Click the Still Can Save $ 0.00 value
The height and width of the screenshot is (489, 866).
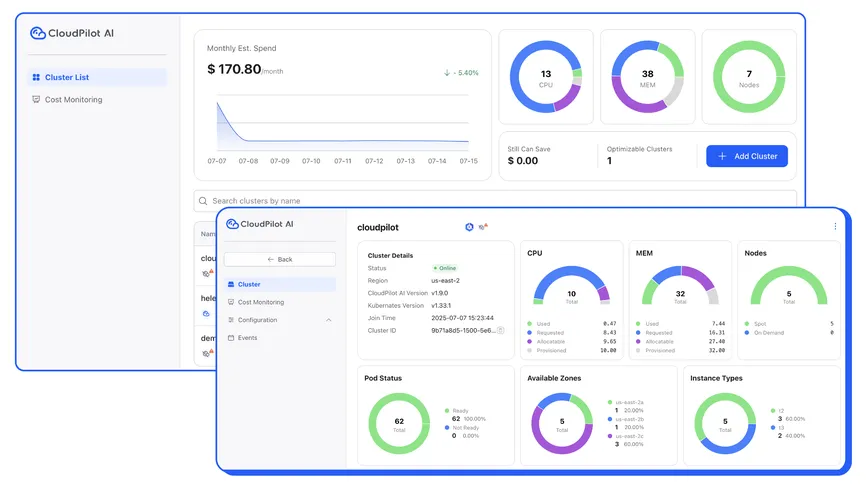click(x=522, y=161)
